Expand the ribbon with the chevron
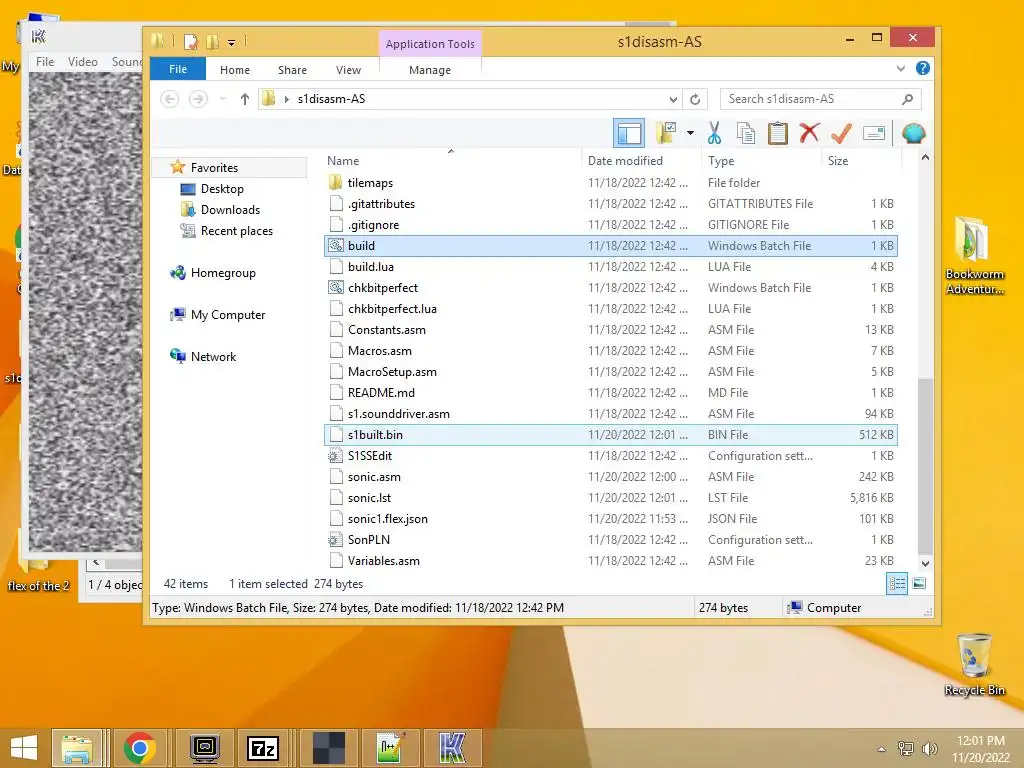The width and height of the screenshot is (1024, 768). pyautogui.click(x=901, y=68)
